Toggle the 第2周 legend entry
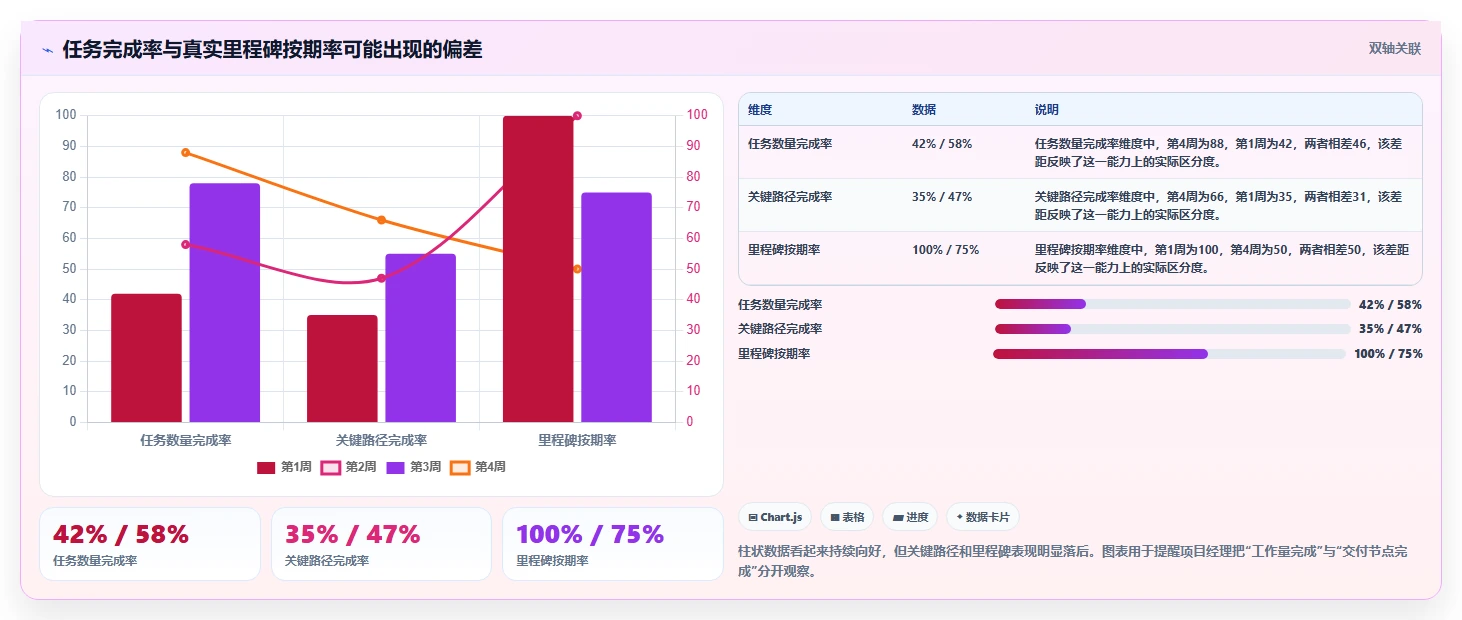 pyautogui.click(x=348, y=467)
